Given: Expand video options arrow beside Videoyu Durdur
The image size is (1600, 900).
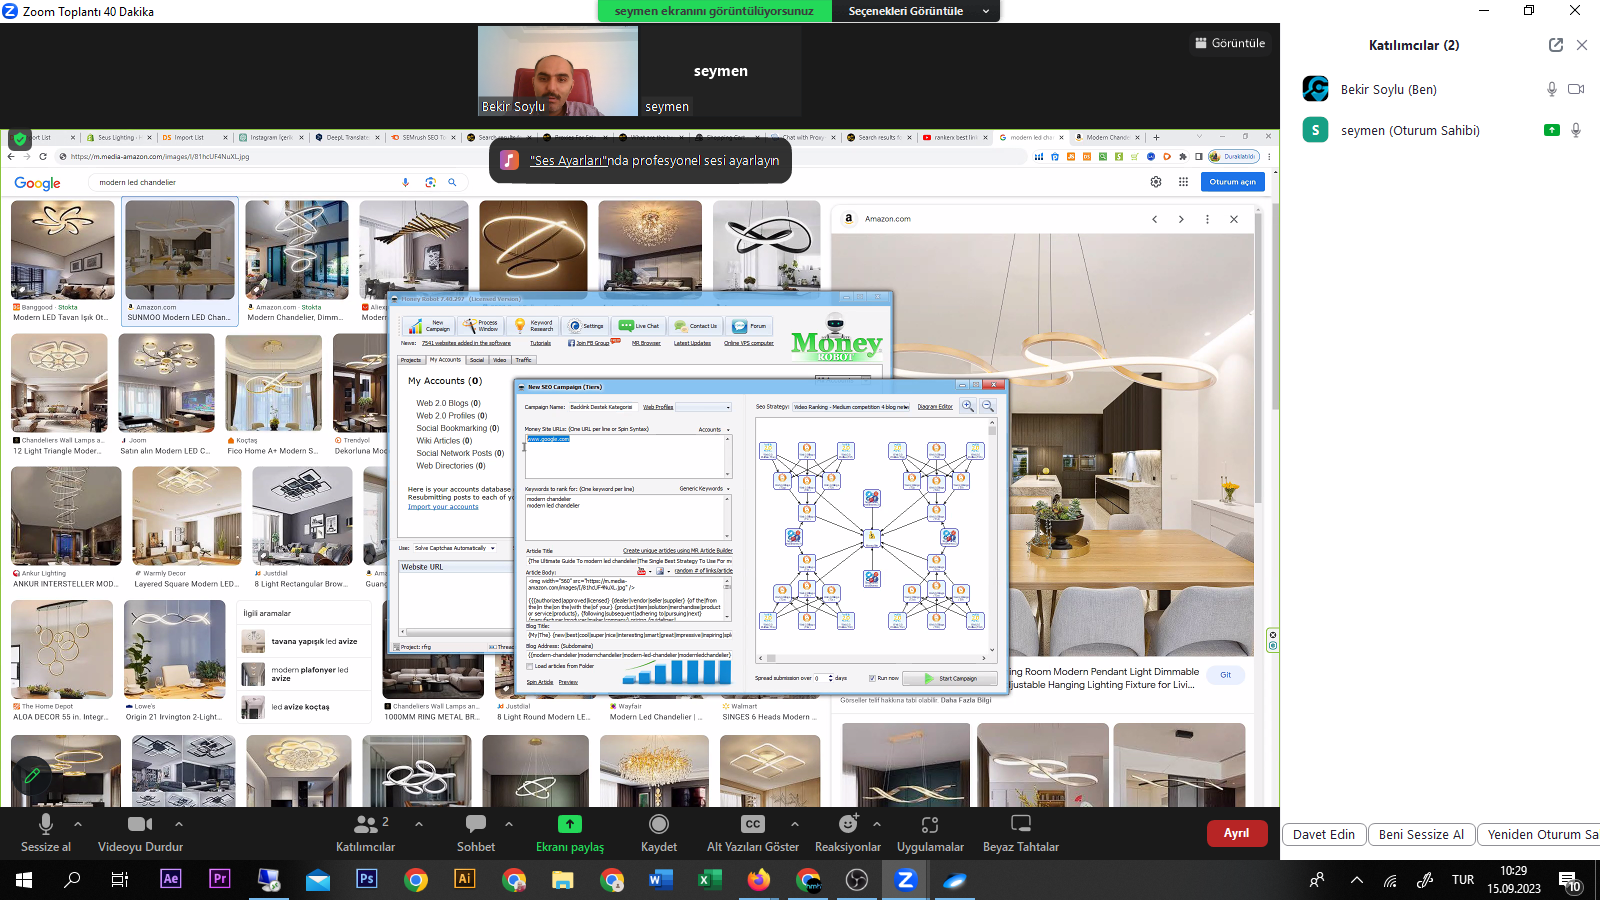Looking at the screenshot, I should [x=179, y=824].
